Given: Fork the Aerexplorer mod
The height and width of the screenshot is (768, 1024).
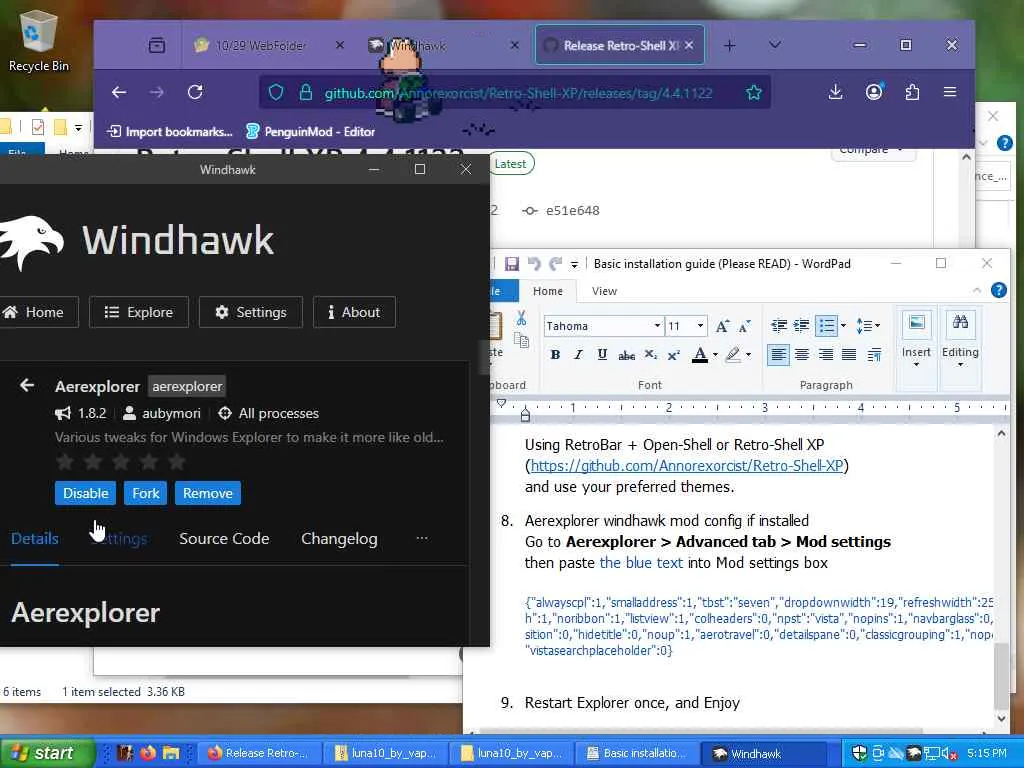Looking at the screenshot, I should pos(146,493).
